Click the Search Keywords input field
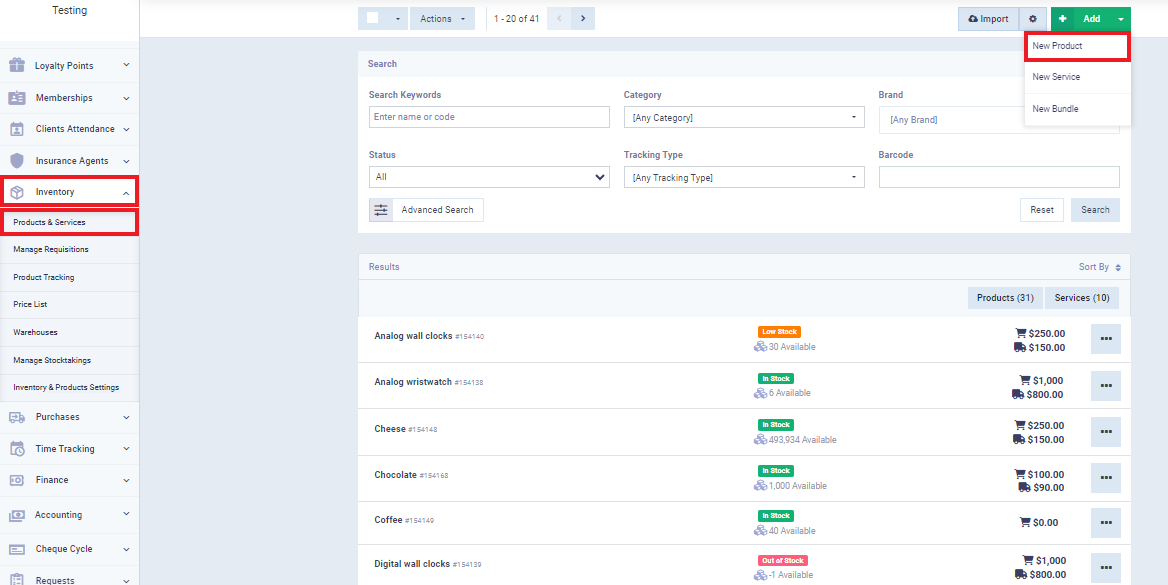Image resolution: width=1168 pixels, height=585 pixels. point(489,117)
